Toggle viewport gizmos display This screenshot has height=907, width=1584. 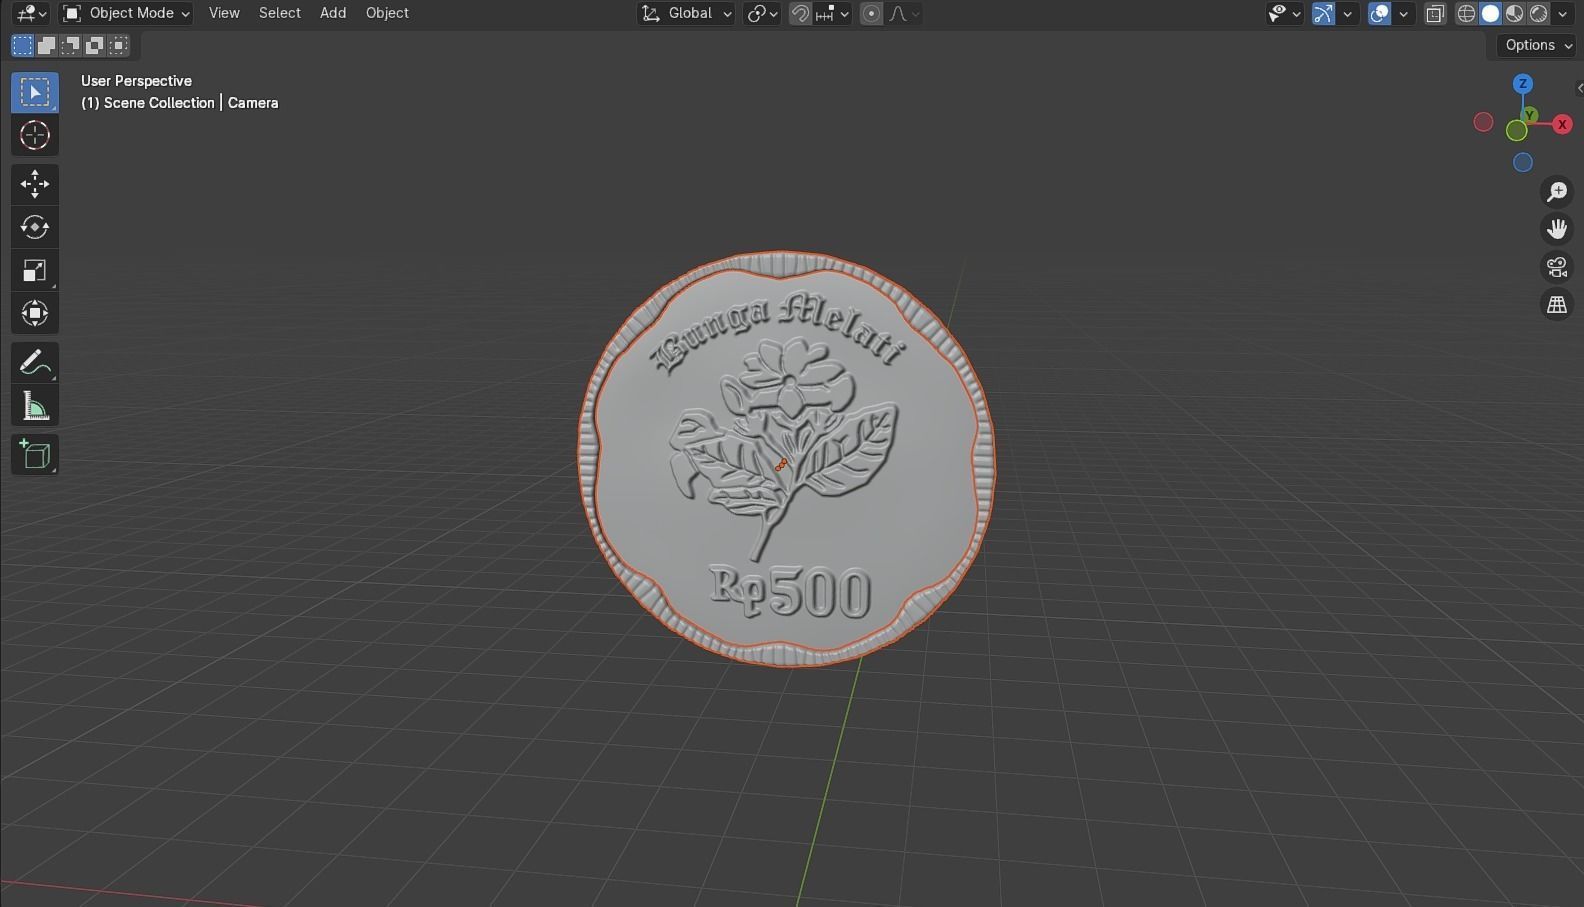coord(1323,13)
